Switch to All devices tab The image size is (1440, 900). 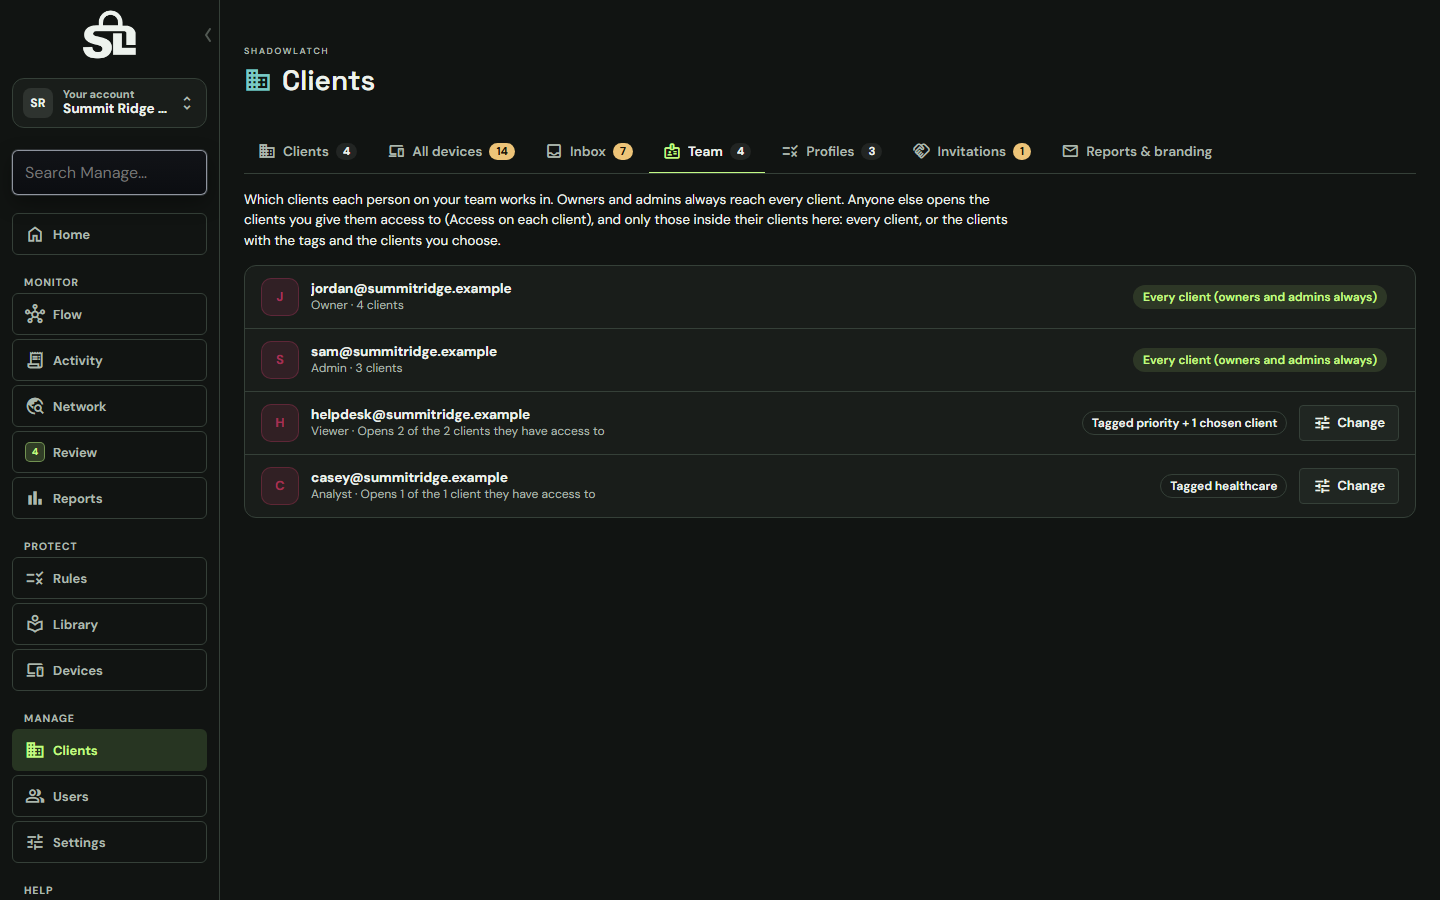[451, 151]
